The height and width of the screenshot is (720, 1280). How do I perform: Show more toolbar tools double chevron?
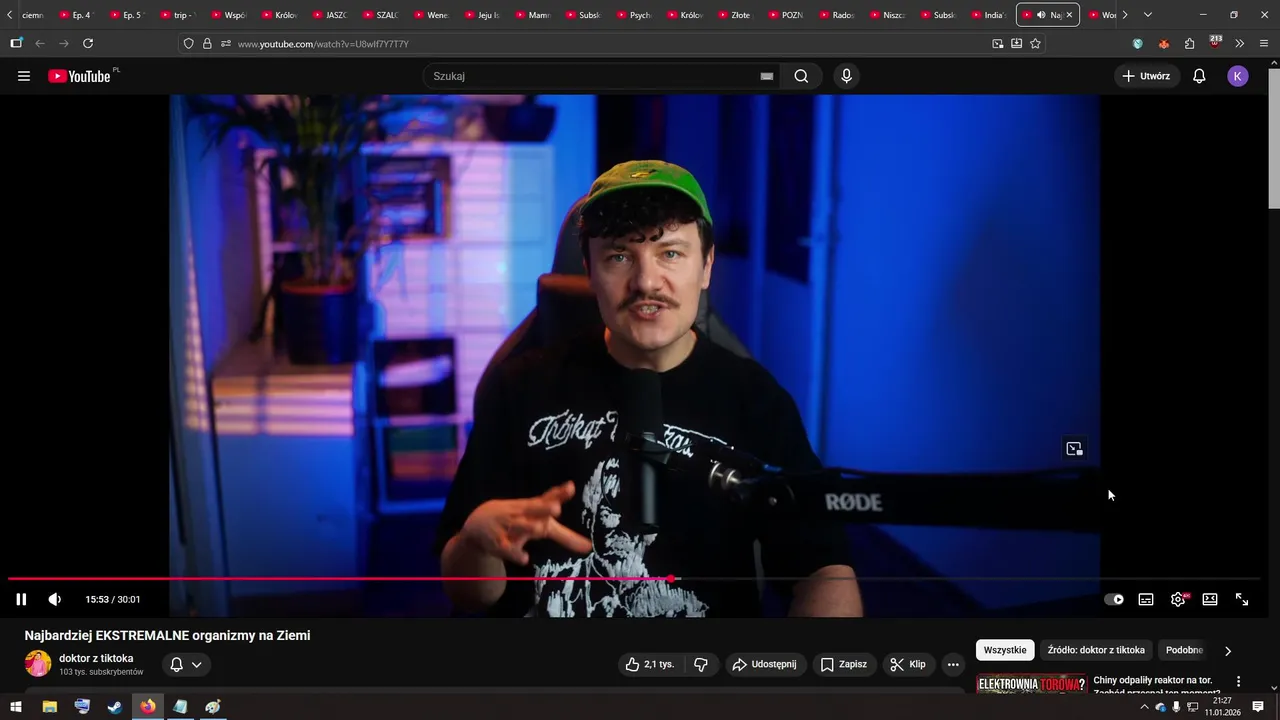click(x=1240, y=44)
